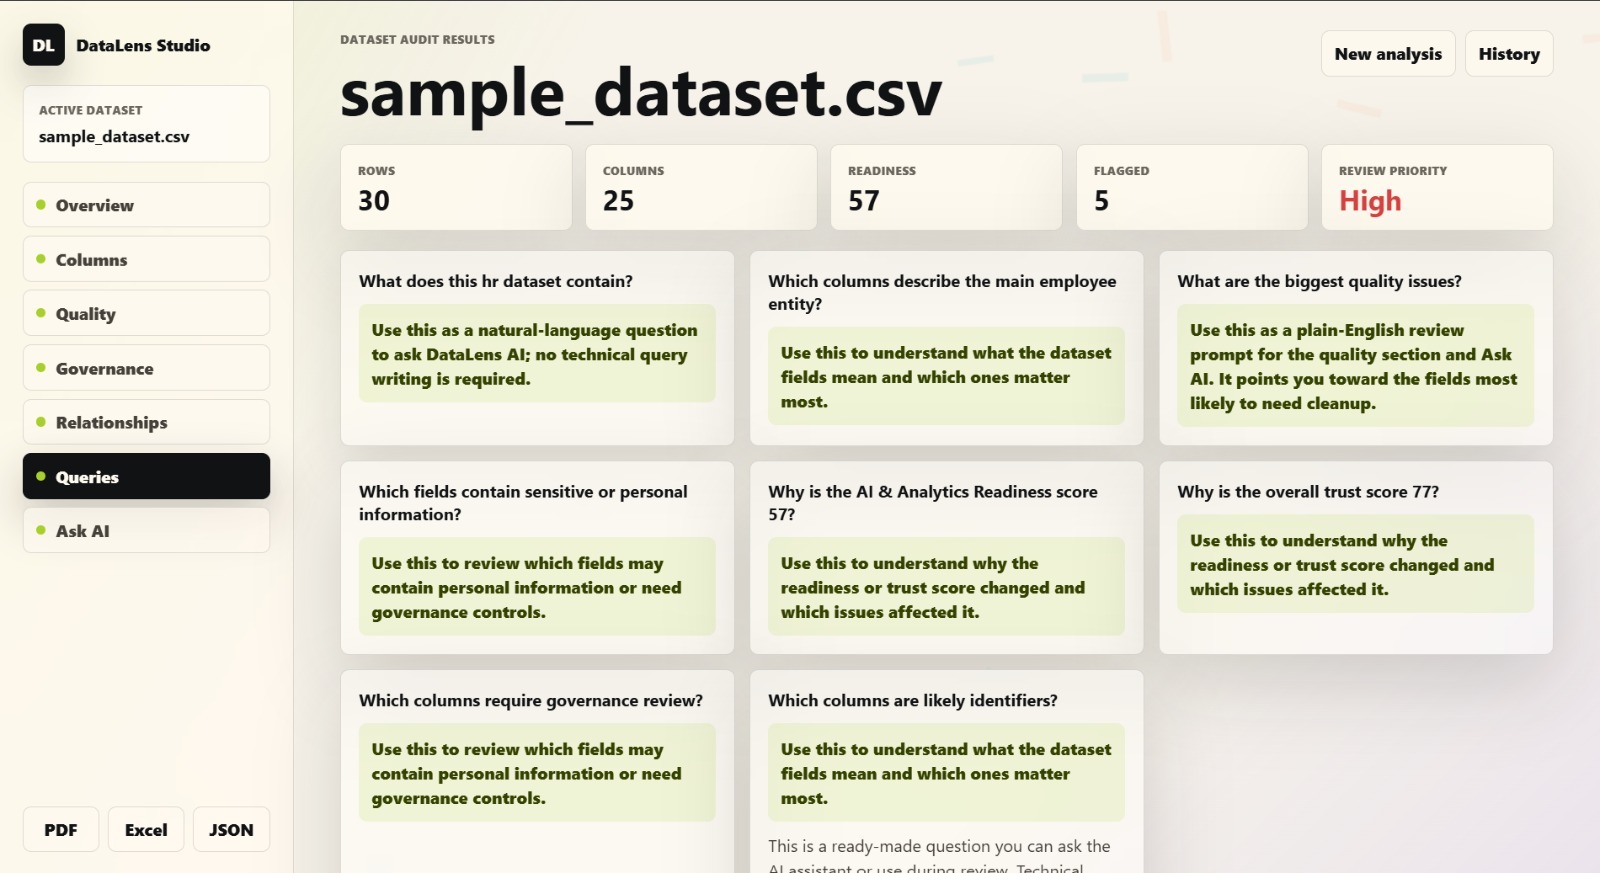Click the Review Priority High card
The height and width of the screenshot is (873, 1600).
click(1437, 187)
